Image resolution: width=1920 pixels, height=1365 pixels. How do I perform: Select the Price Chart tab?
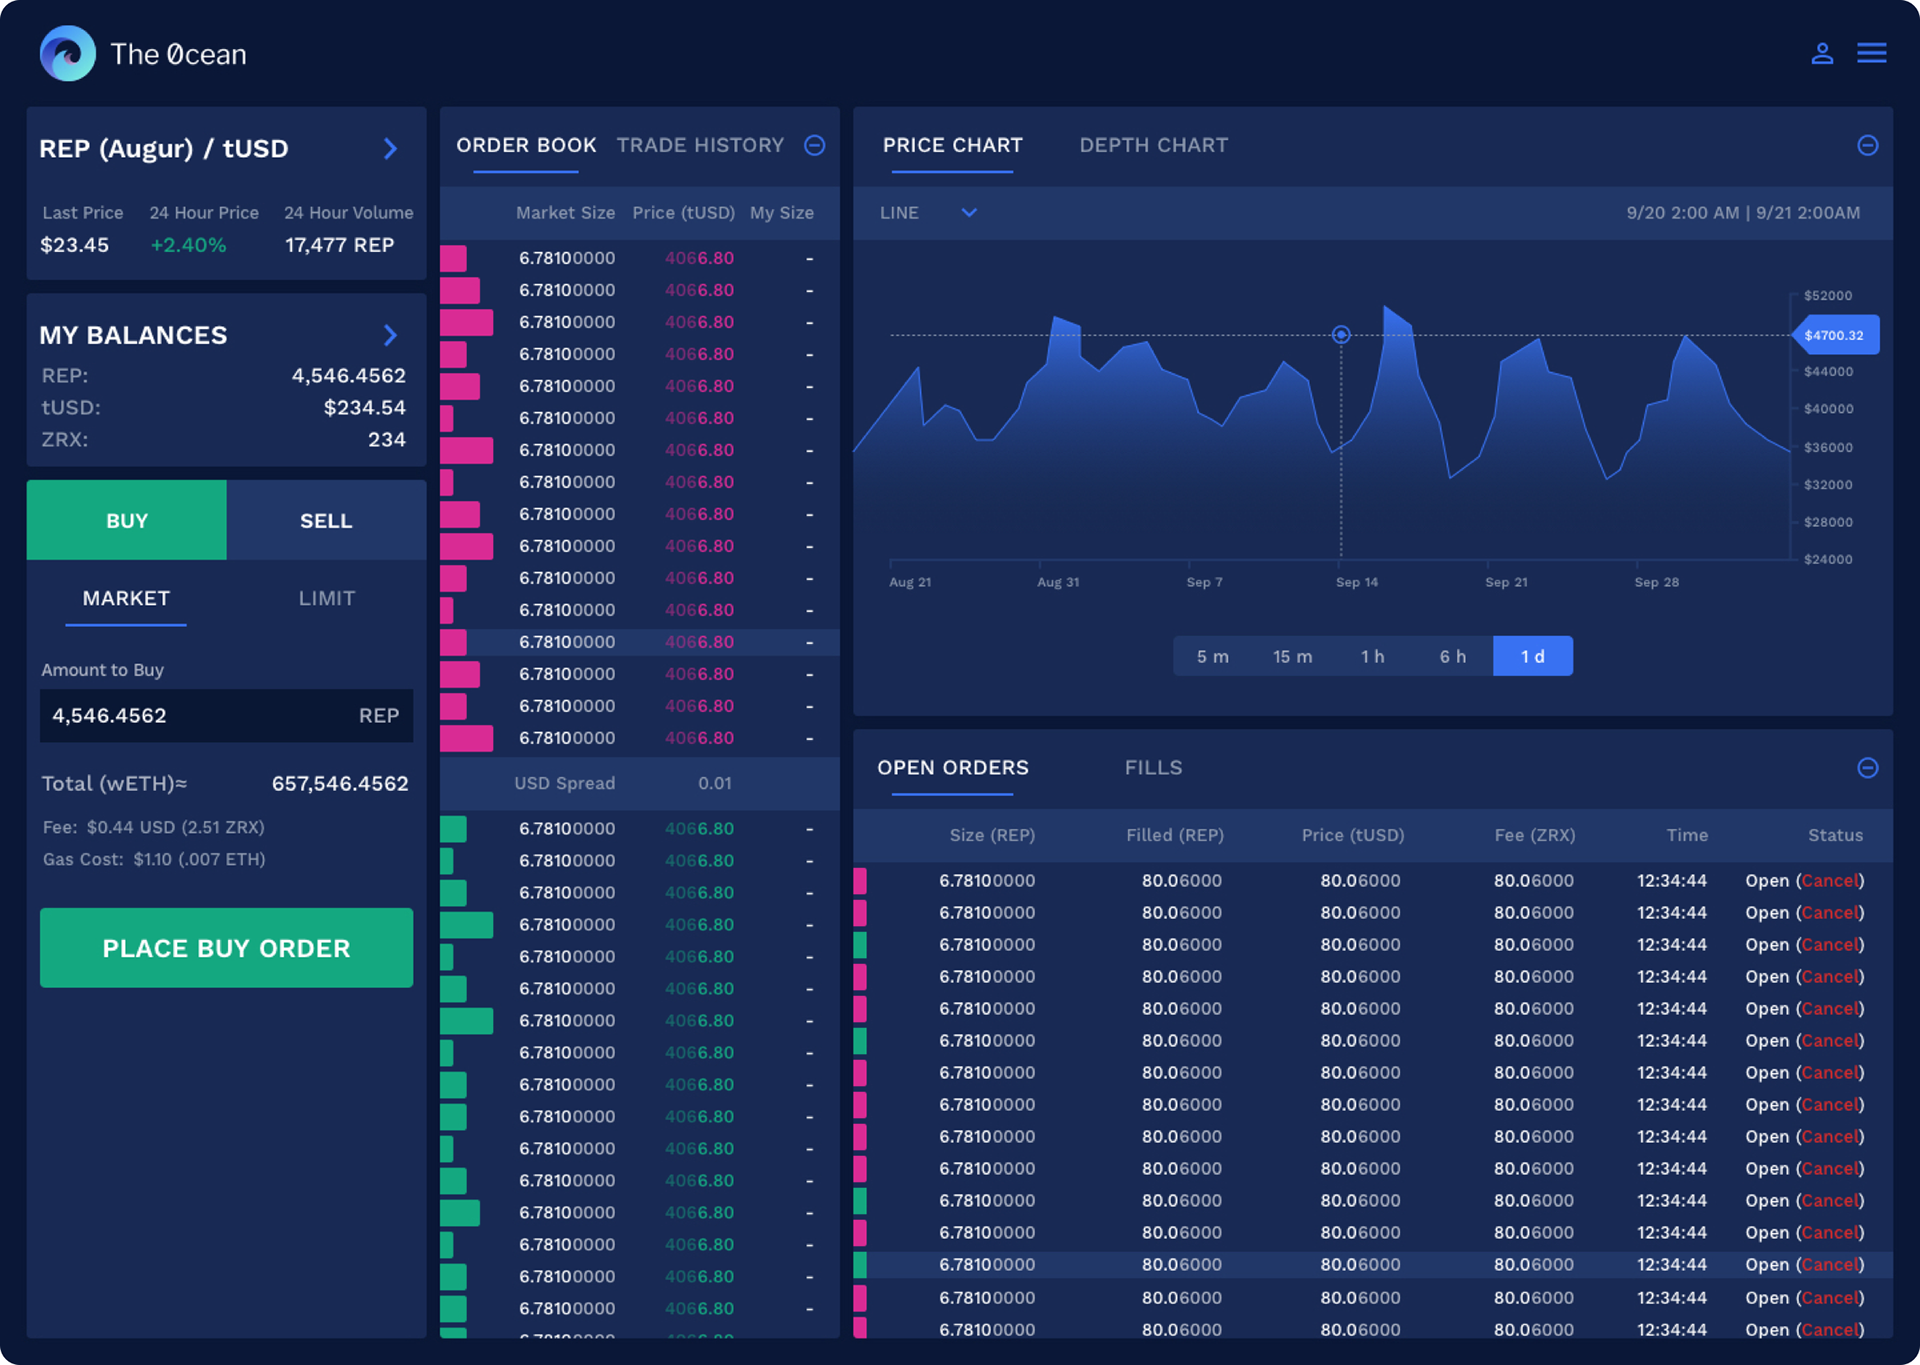coord(952,145)
